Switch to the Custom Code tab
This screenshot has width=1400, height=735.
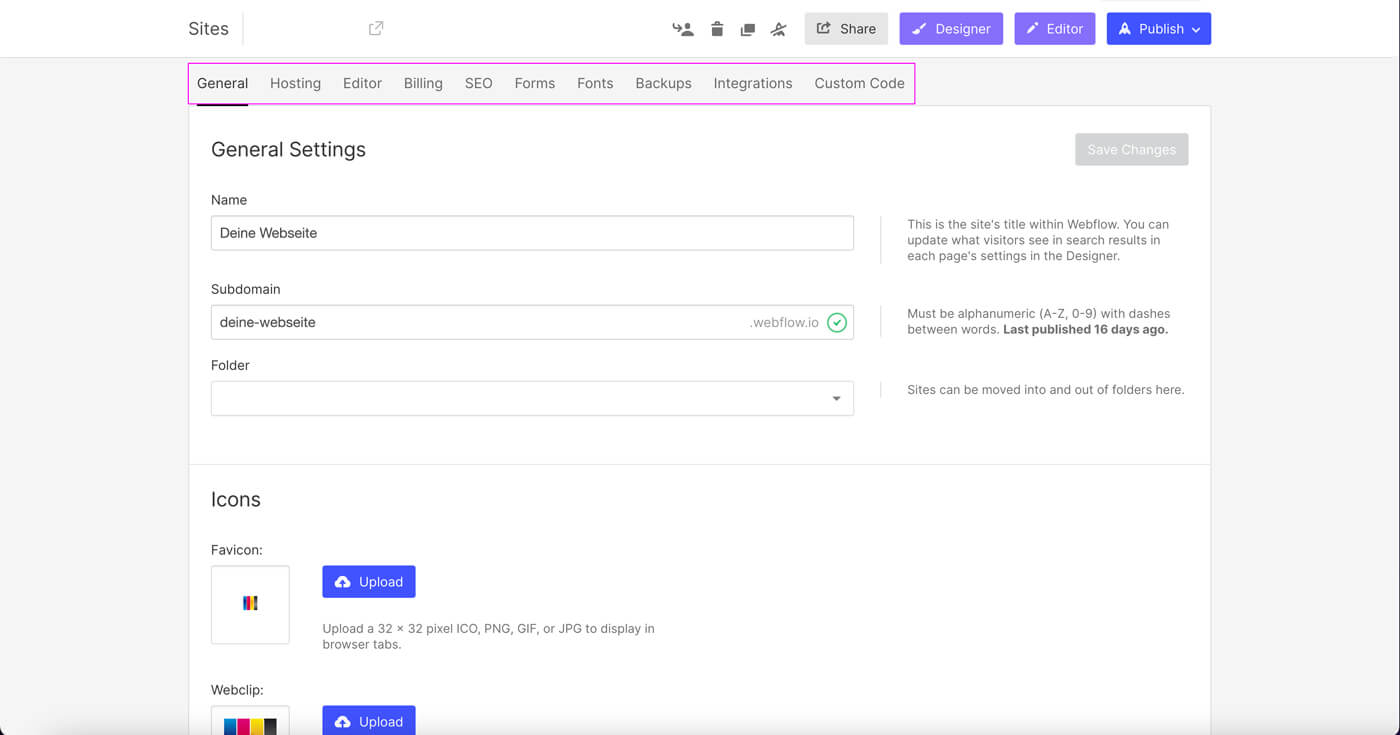pos(859,83)
